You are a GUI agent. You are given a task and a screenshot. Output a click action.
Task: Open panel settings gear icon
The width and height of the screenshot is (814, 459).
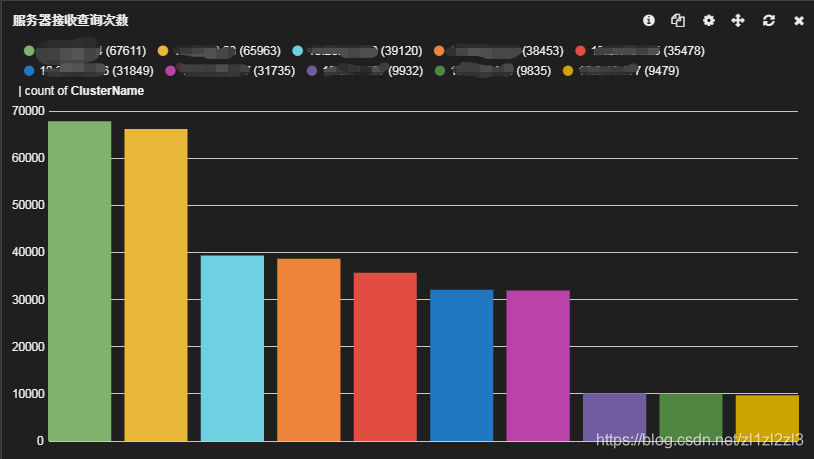[x=709, y=20]
